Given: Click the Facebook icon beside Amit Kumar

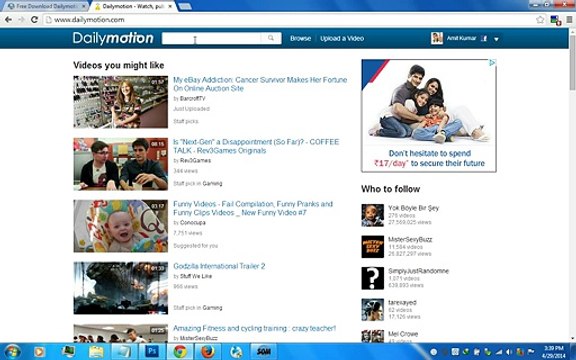Looking at the screenshot, I should point(484,39).
